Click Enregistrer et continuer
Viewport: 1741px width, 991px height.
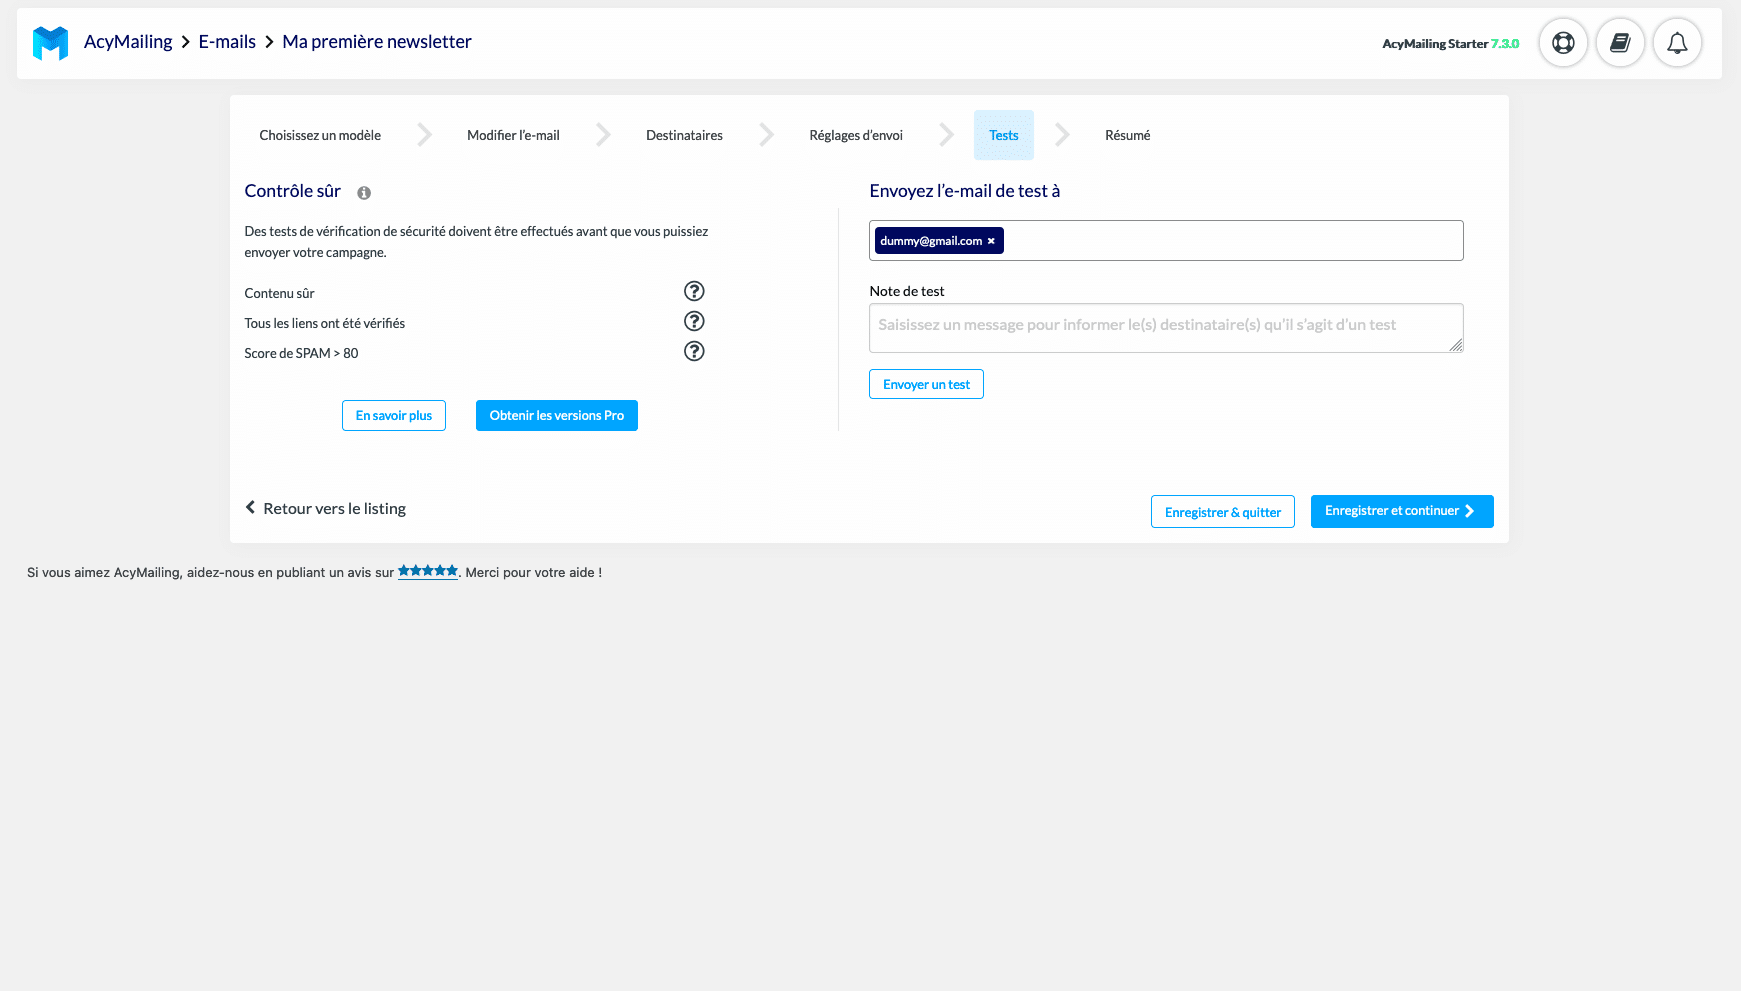pyautogui.click(x=1401, y=511)
